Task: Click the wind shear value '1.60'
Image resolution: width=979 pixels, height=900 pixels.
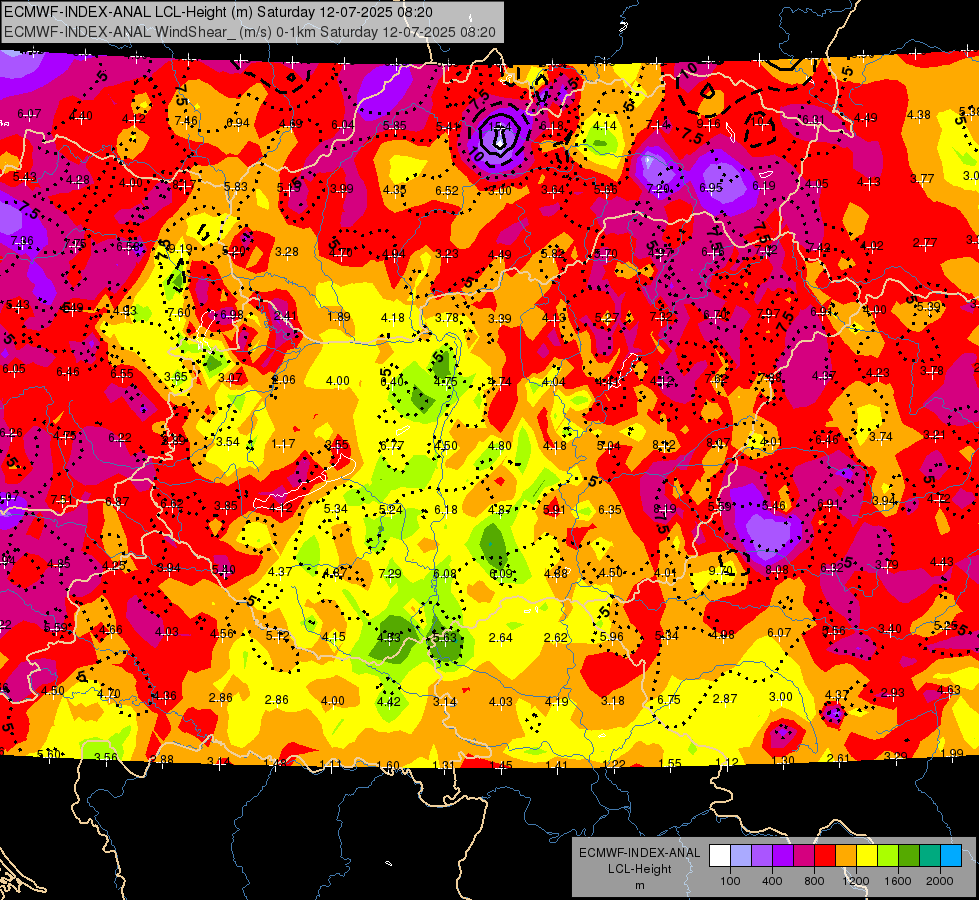Action: tap(388, 766)
